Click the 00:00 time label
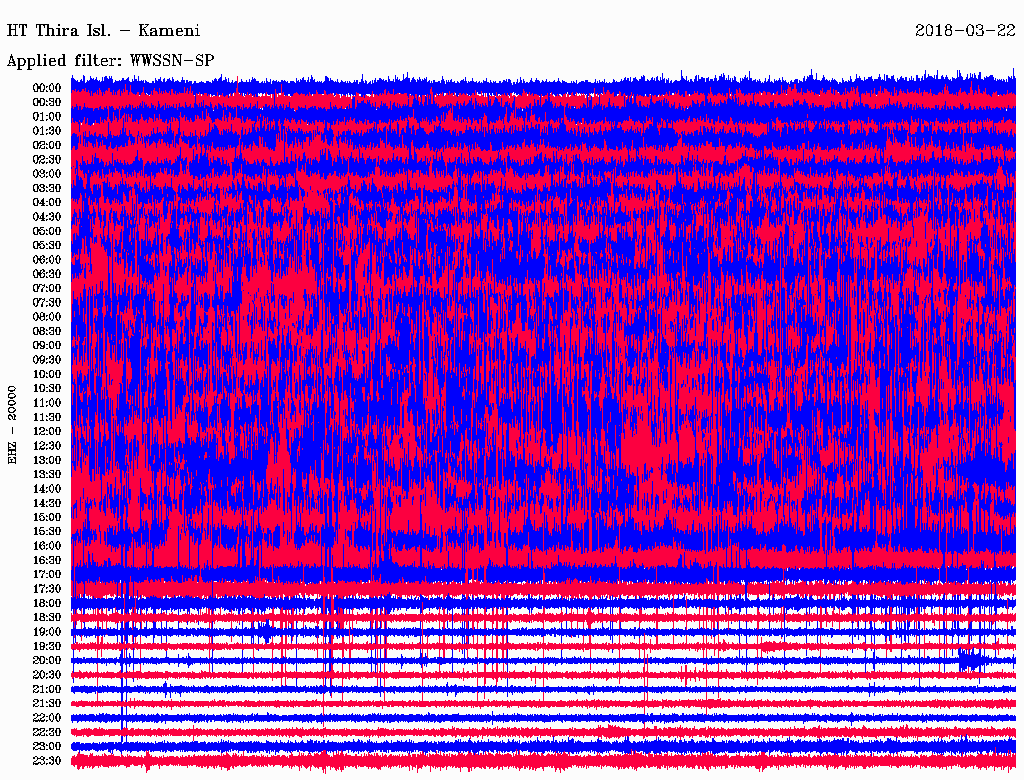 (x=47, y=88)
